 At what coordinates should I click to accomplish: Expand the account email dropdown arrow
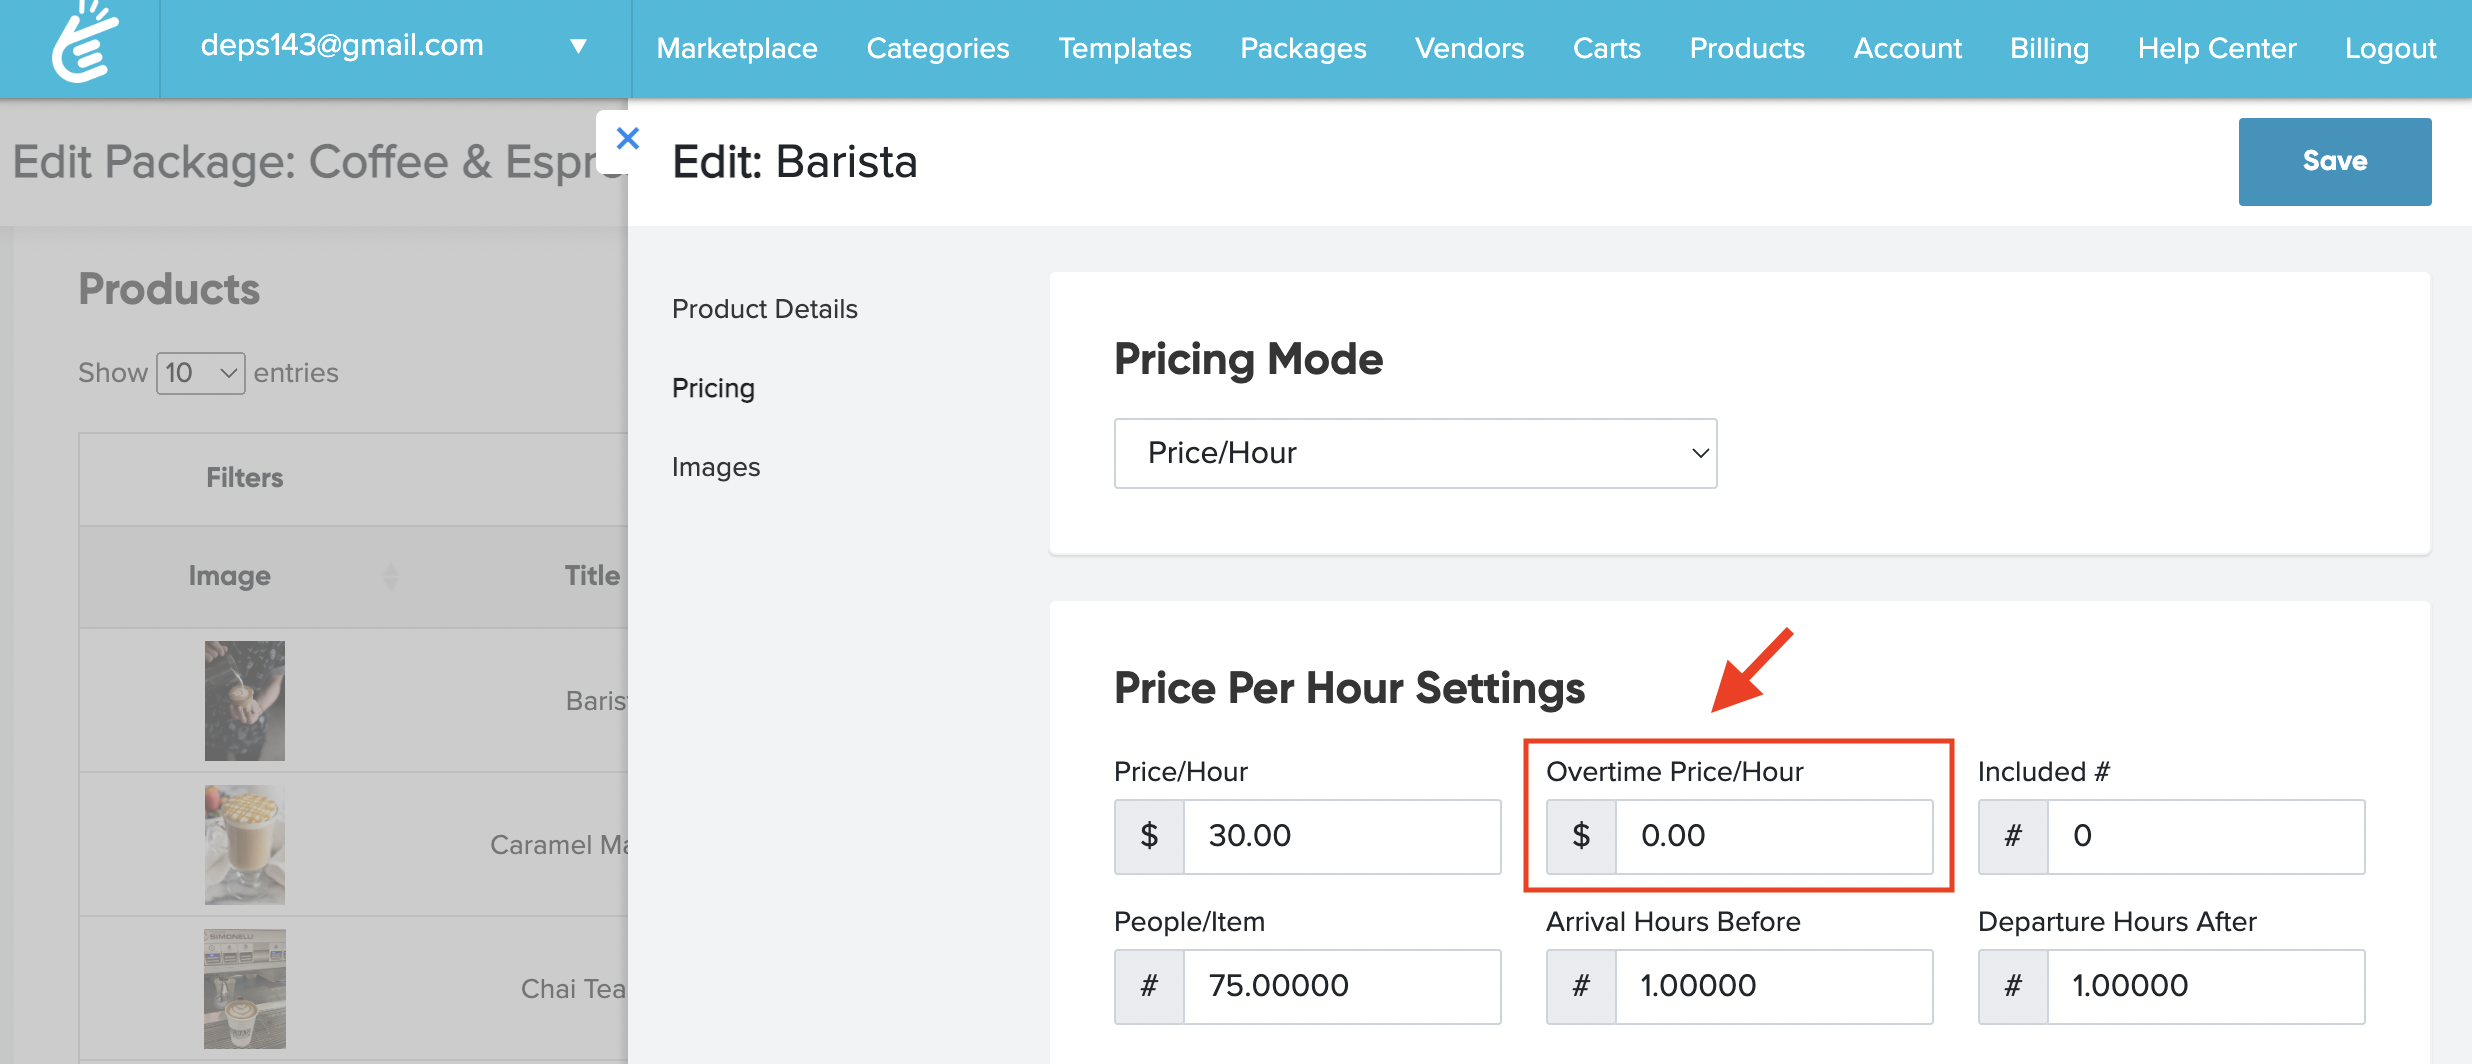pyautogui.click(x=578, y=46)
